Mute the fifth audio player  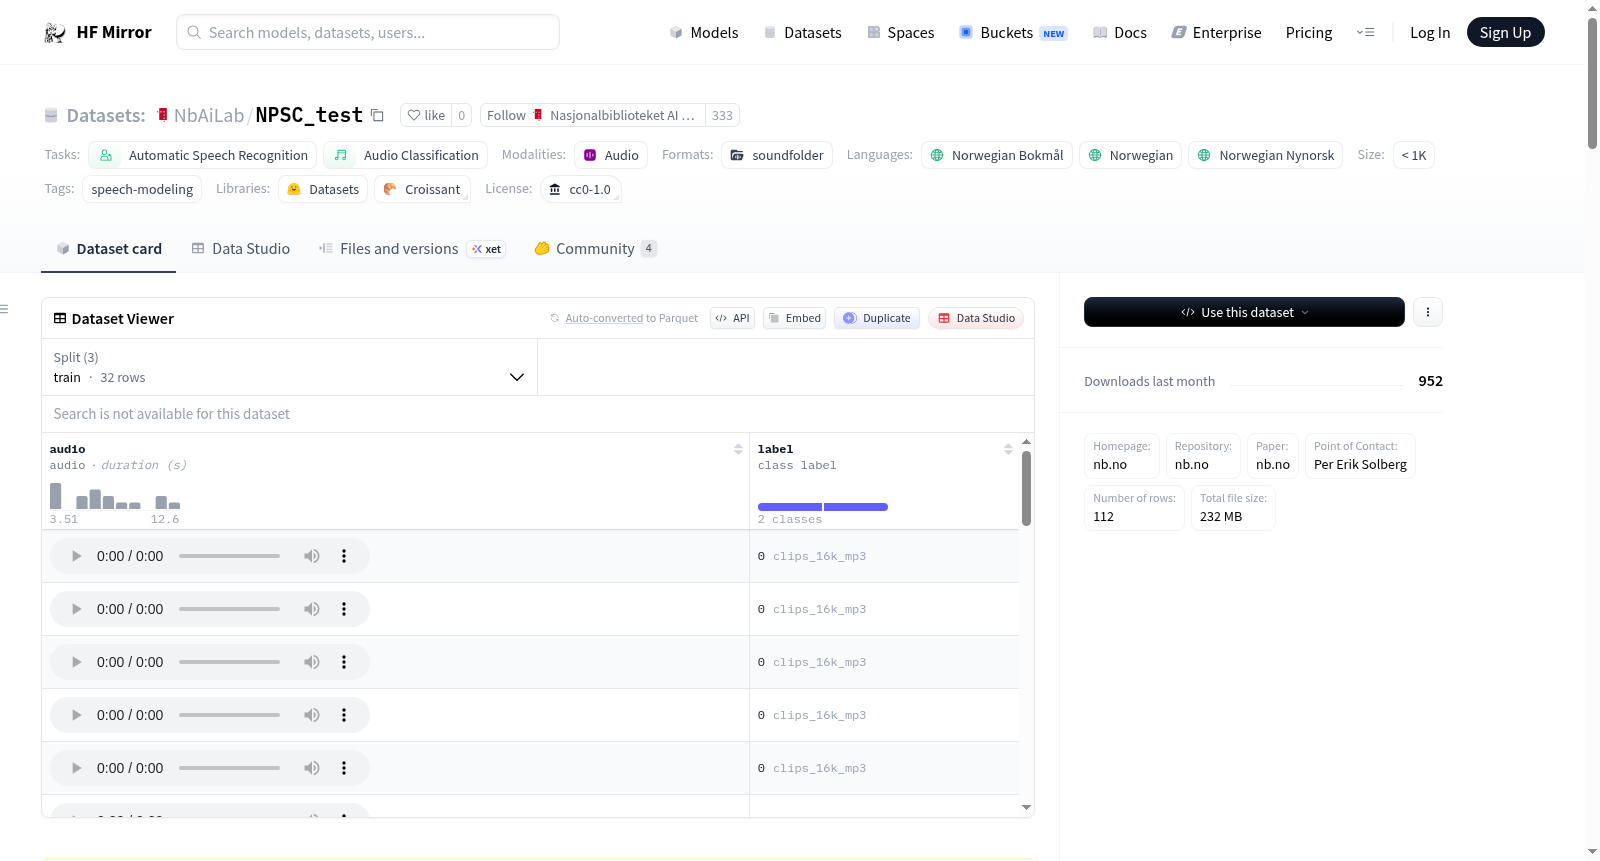(x=312, y=768)
